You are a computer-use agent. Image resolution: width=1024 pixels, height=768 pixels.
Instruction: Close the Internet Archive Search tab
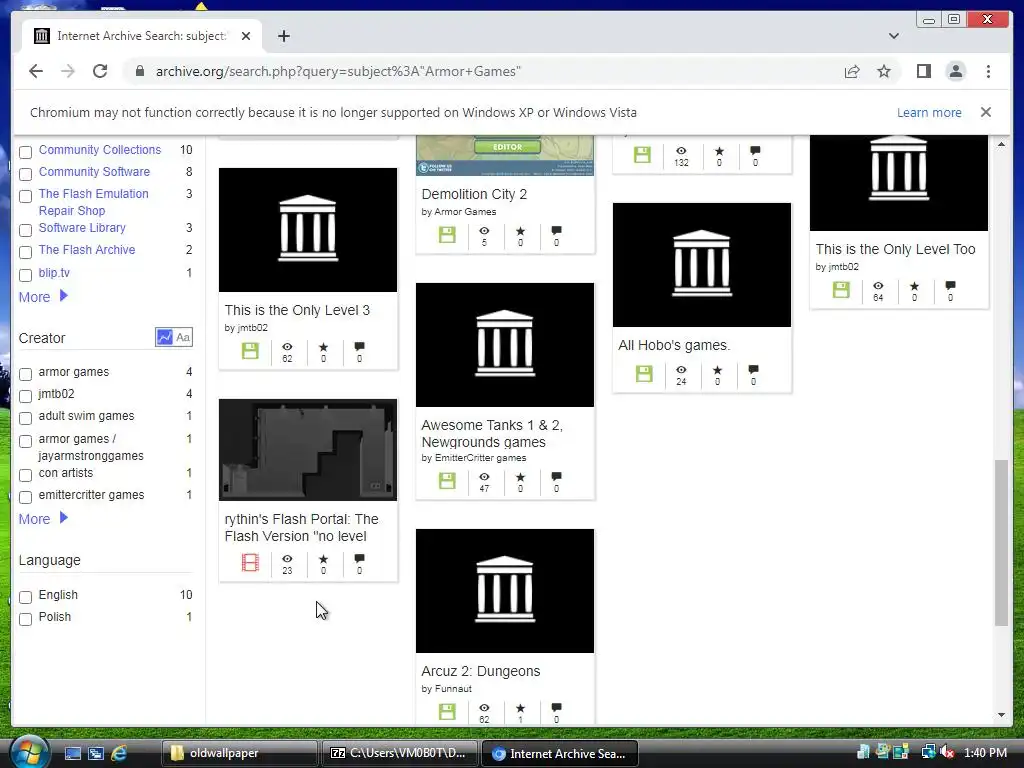(x=246, y=36)
